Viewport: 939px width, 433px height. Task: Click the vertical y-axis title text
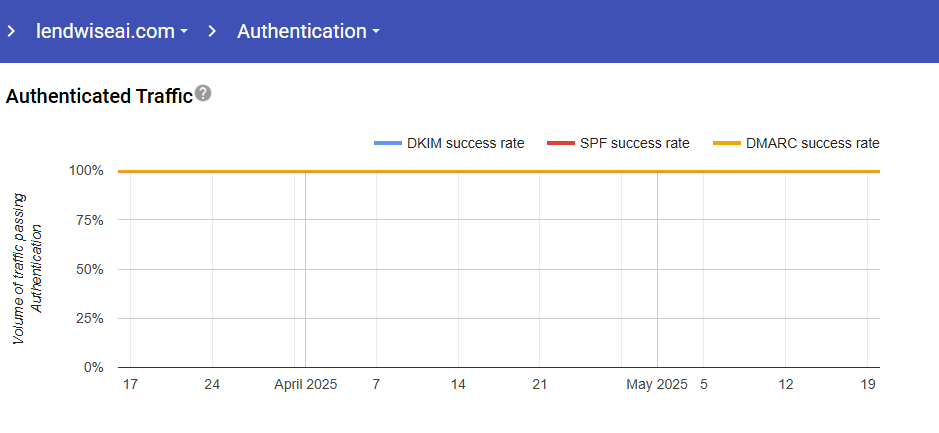click(x=28, y=269)
